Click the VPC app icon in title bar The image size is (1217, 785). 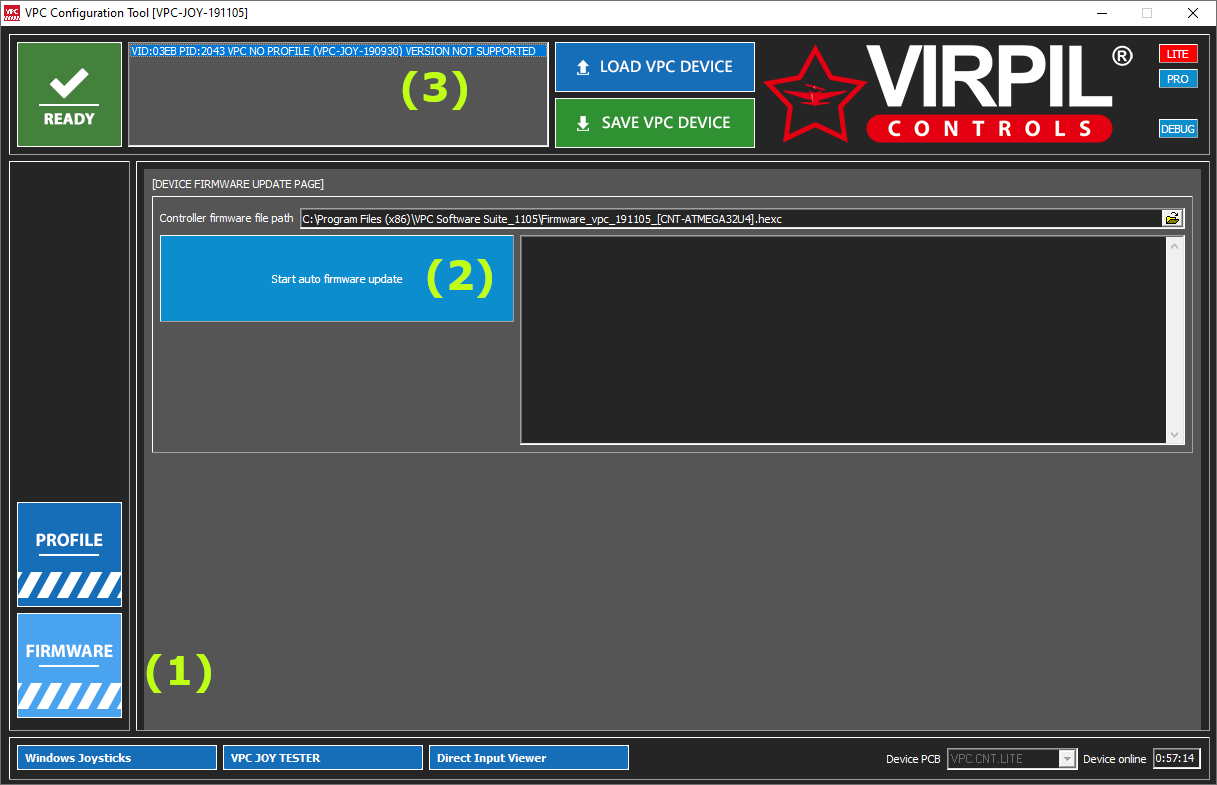click(x=12, y=13)
